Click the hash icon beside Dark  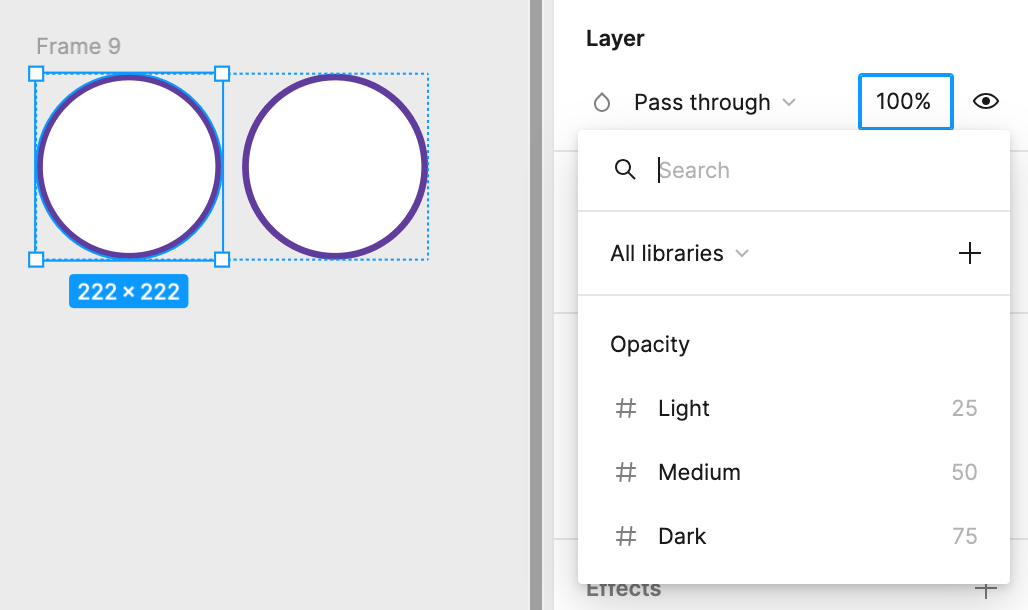pos(625,536)
